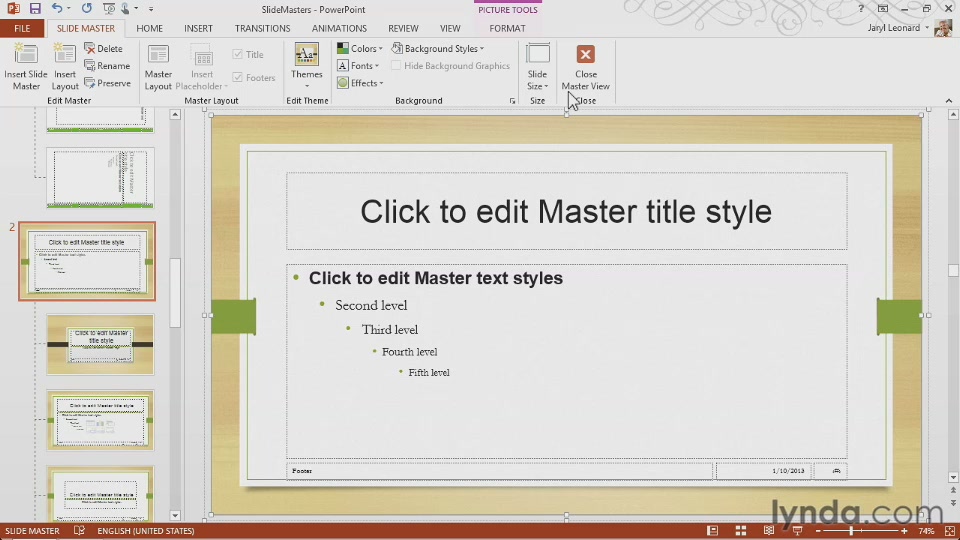Viewport: 960px width, 540px height.
Task: Switch to Normal view from status bar
Action: [712, 531]
